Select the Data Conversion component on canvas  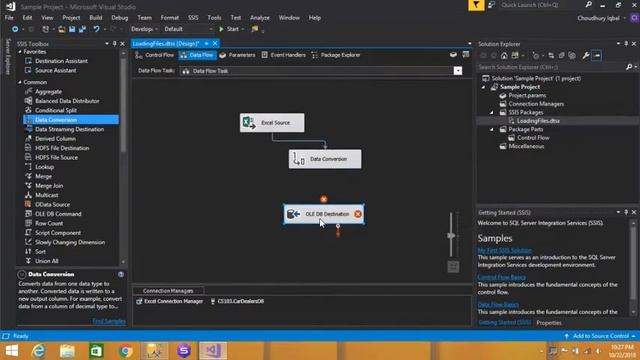(325, 159)
